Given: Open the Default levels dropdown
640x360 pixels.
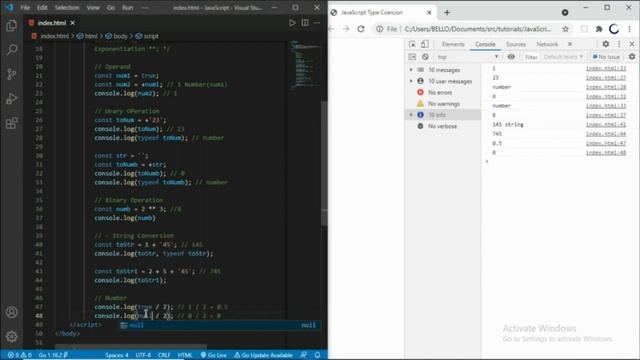Looking at the screenshot, I should (x=563, y=57).
